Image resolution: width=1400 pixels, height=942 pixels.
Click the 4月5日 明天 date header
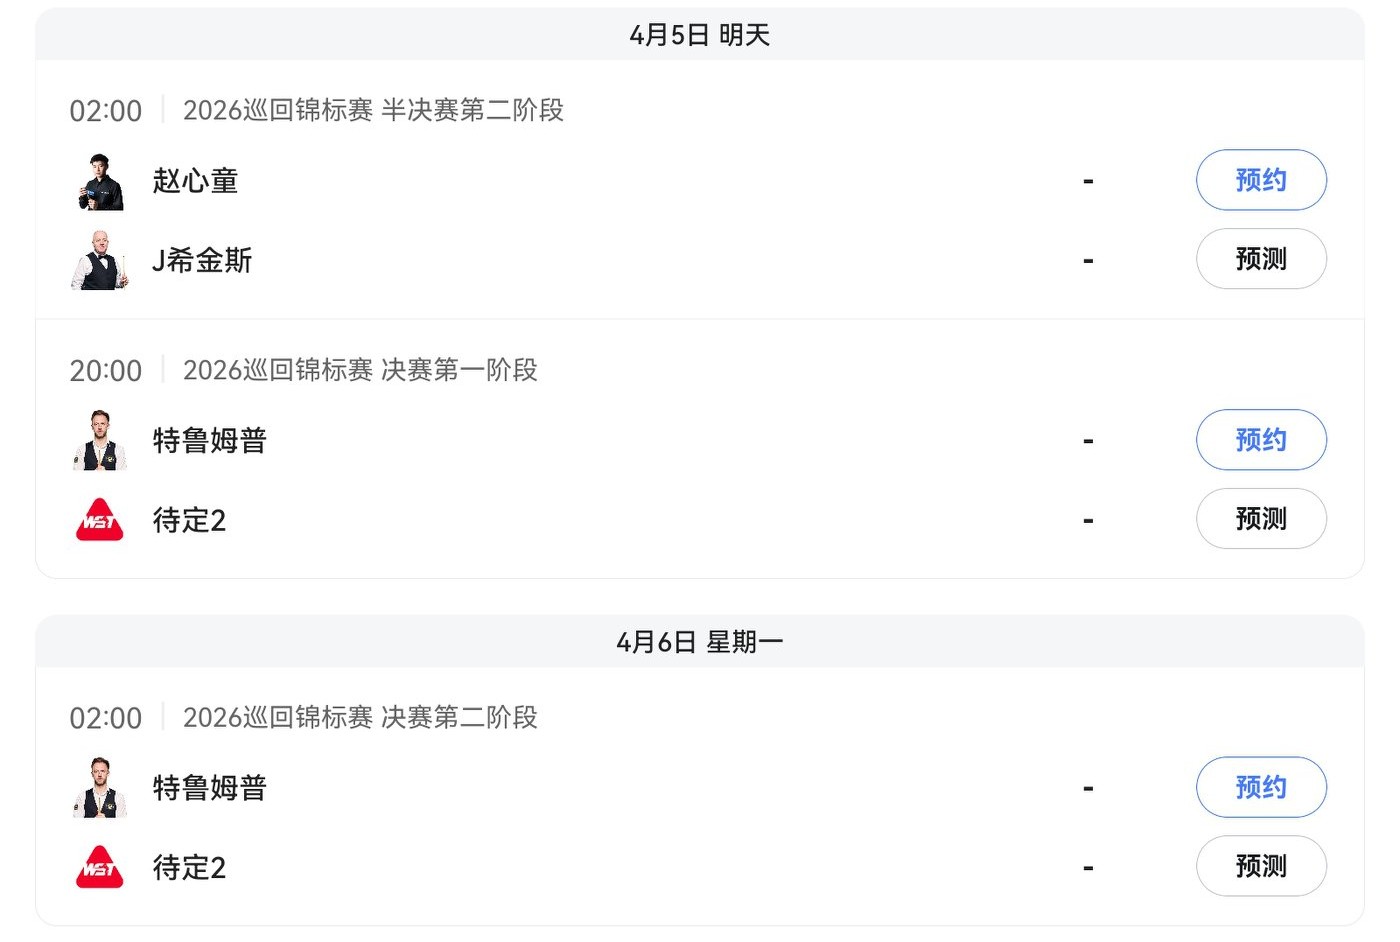point(700,35)
